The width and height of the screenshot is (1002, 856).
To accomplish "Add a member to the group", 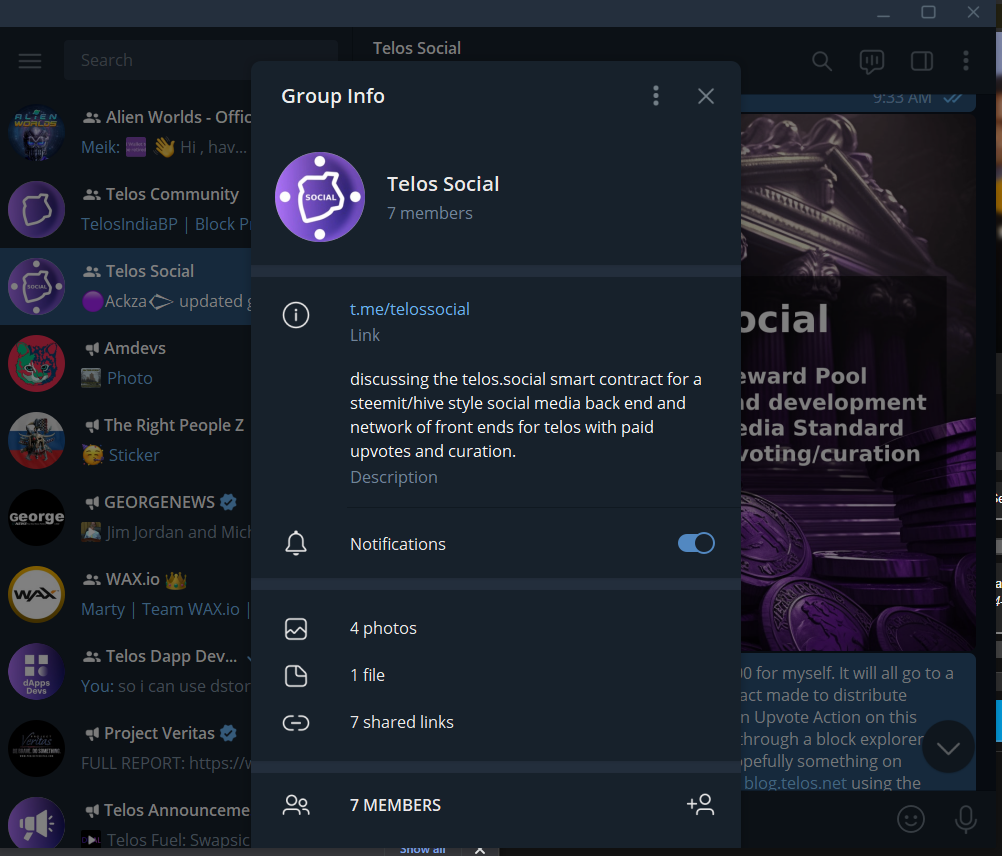I will coord(700,805).
